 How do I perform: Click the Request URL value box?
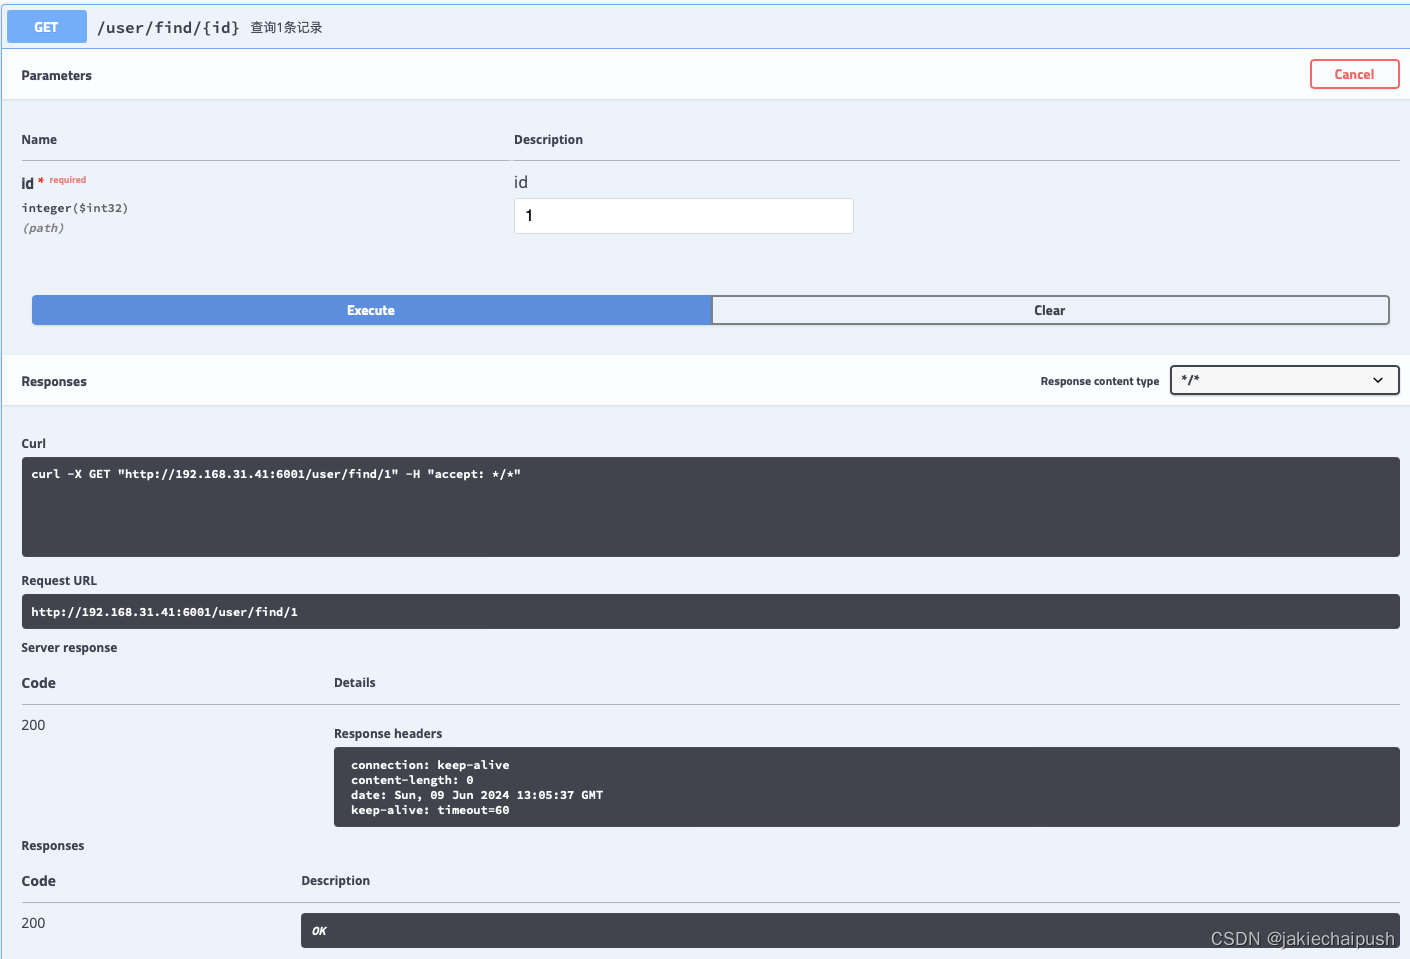710,612
